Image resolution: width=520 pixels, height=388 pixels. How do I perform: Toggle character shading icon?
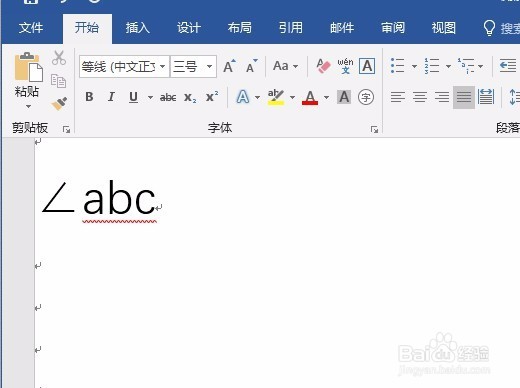(344, 97)
